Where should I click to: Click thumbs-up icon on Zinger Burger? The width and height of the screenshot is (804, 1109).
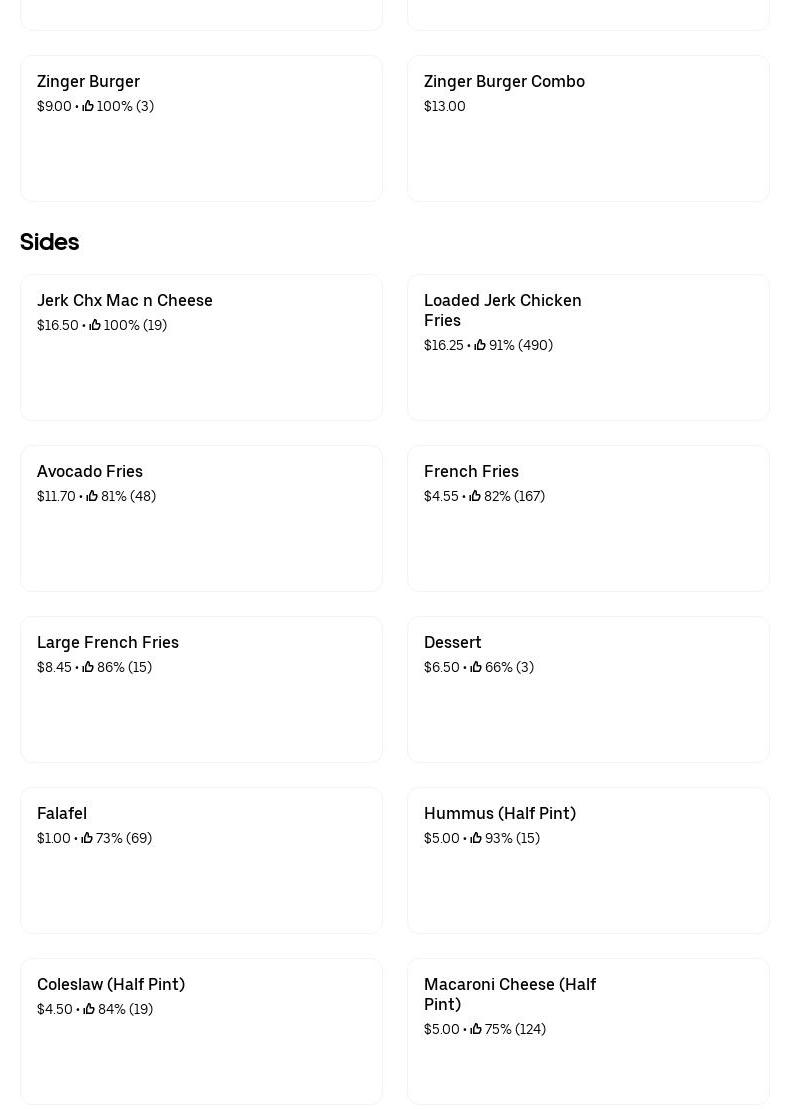[x=88, y=106]
